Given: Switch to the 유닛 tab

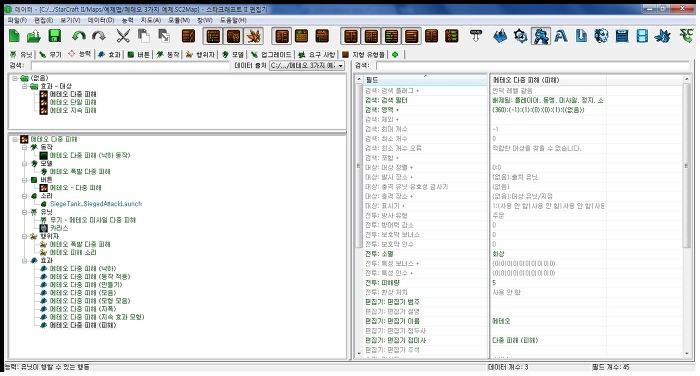Looking at the screenshot, I should (x=21, y=54).
